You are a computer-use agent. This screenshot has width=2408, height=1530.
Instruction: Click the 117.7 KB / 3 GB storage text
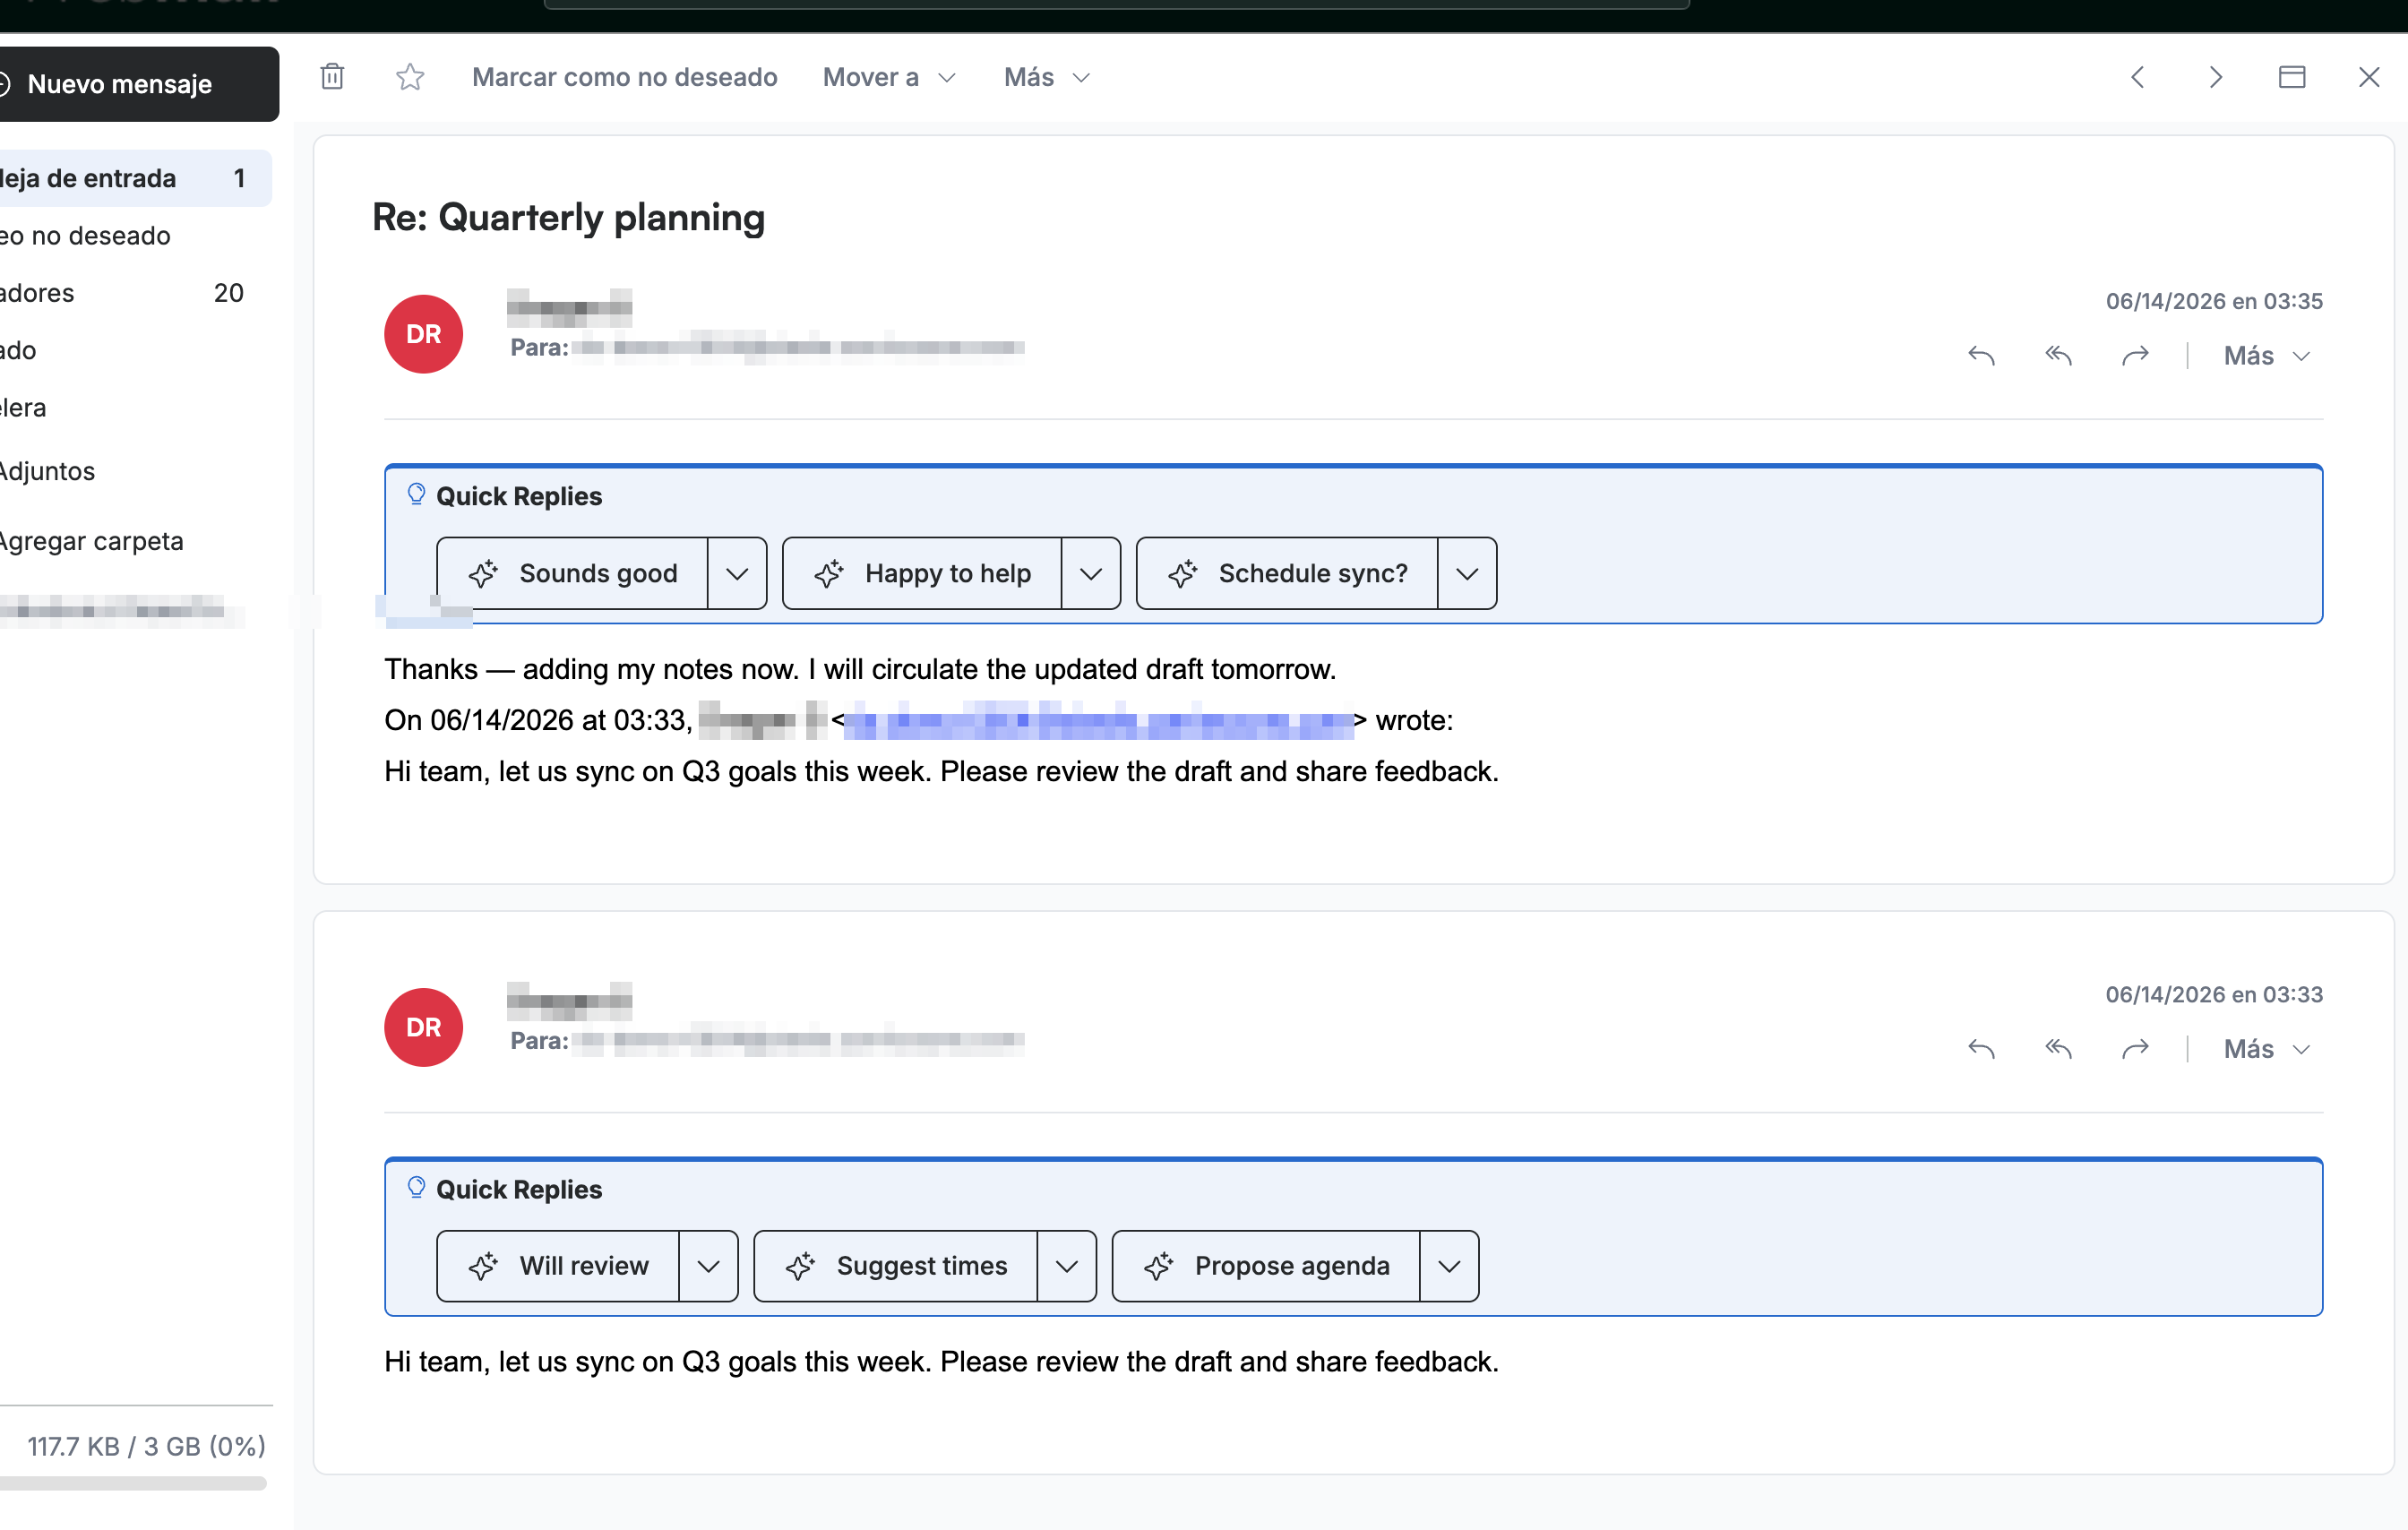coord(146,1446)
